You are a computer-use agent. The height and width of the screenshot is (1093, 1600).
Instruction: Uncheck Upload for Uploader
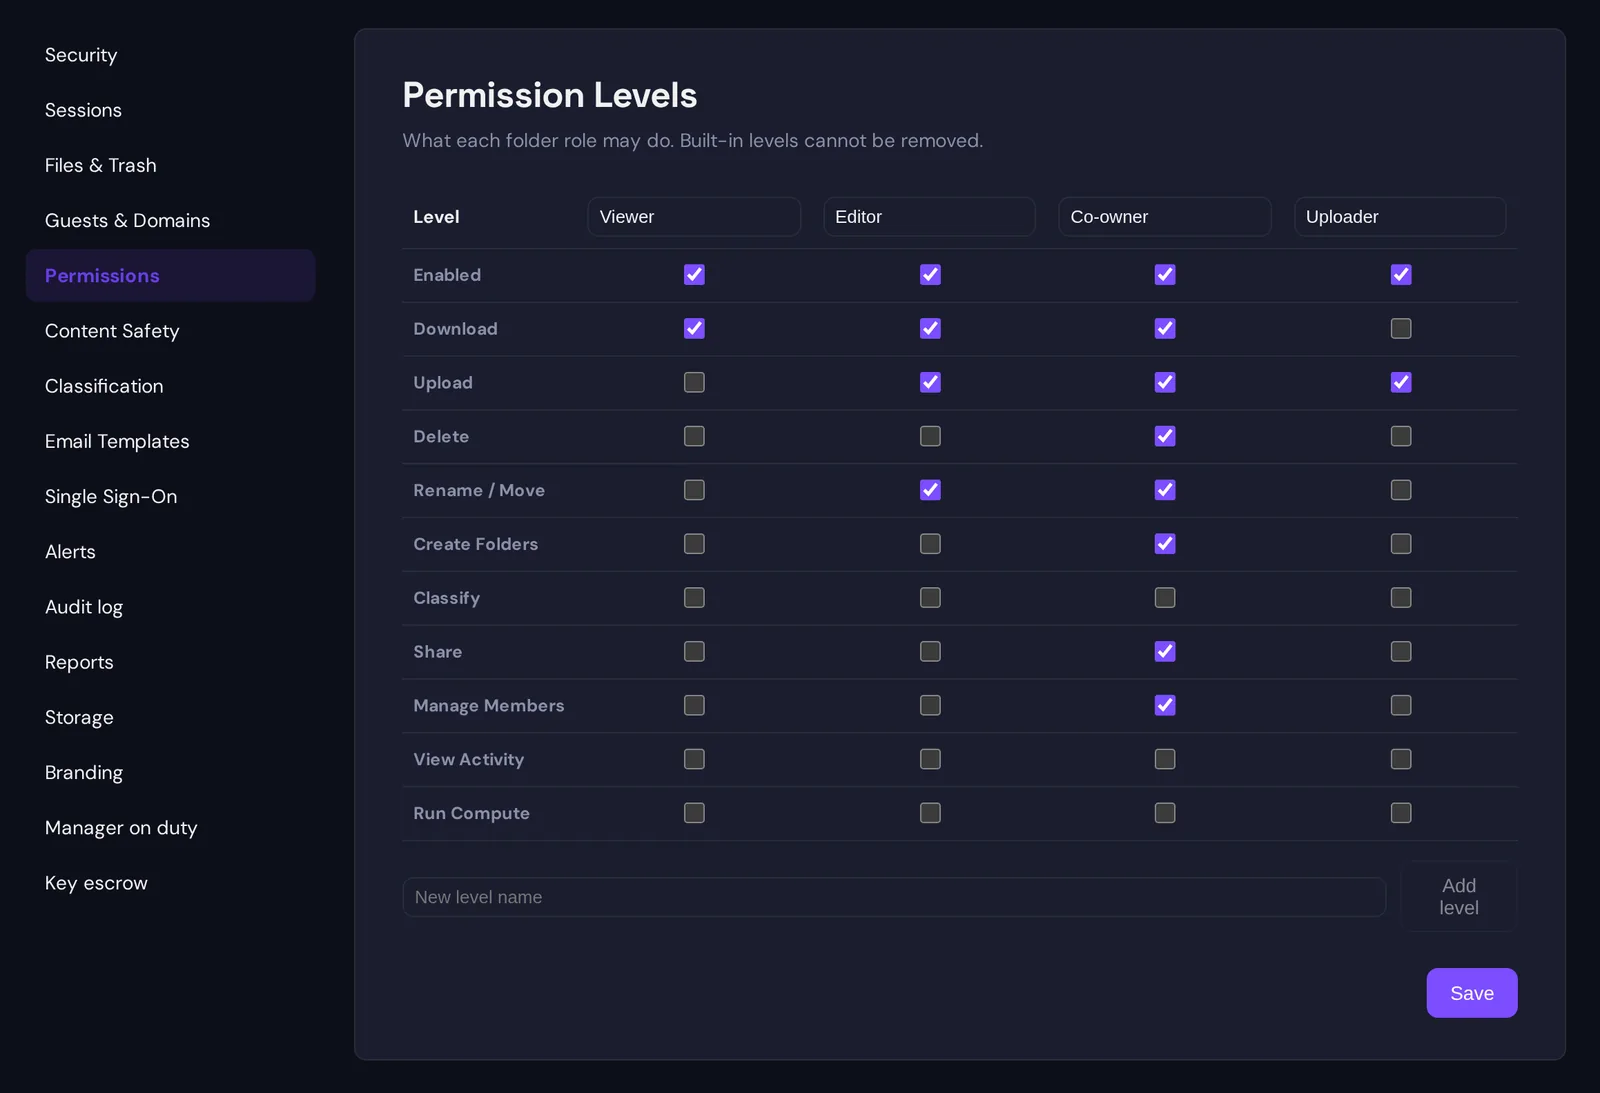click(1401, 383)
